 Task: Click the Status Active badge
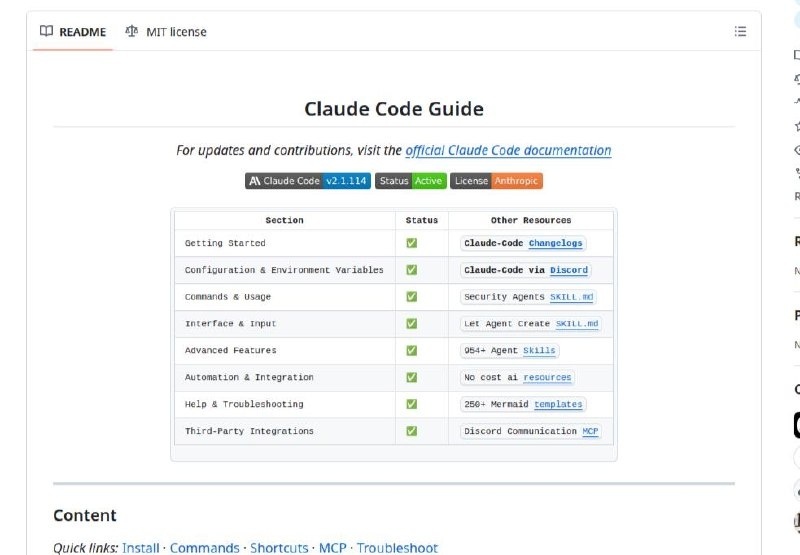tap(411, 181)
